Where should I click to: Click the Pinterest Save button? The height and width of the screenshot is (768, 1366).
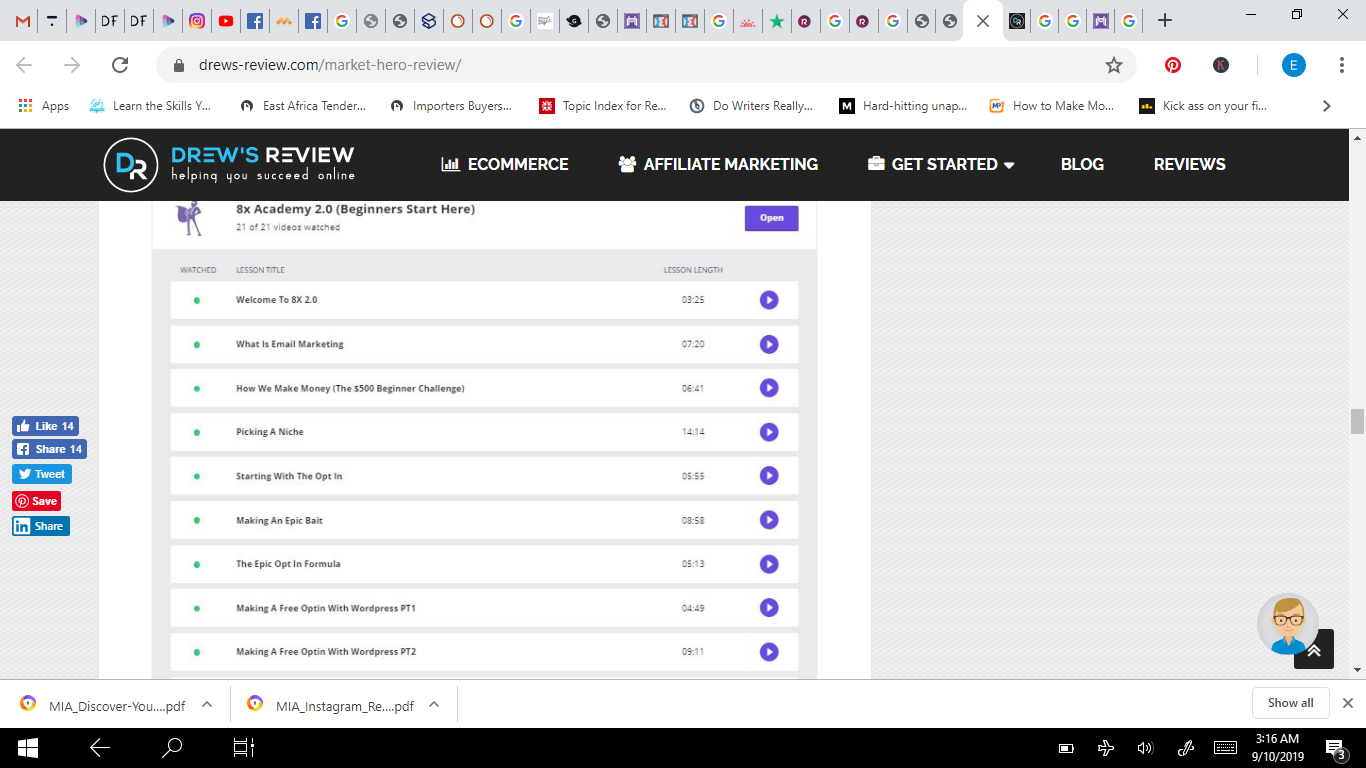point(36,501)
